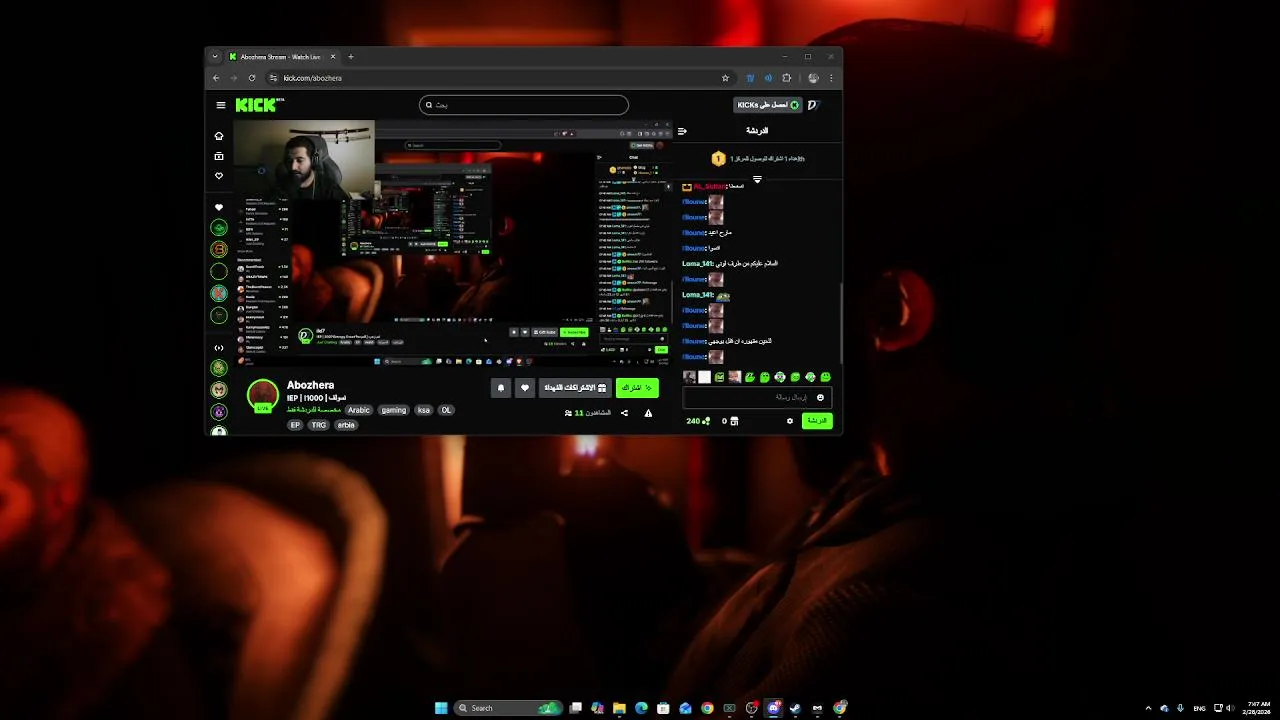Open Following heart-outline icon in sidebar
This screenshot has height=720, width=1280.
point(219,176)
